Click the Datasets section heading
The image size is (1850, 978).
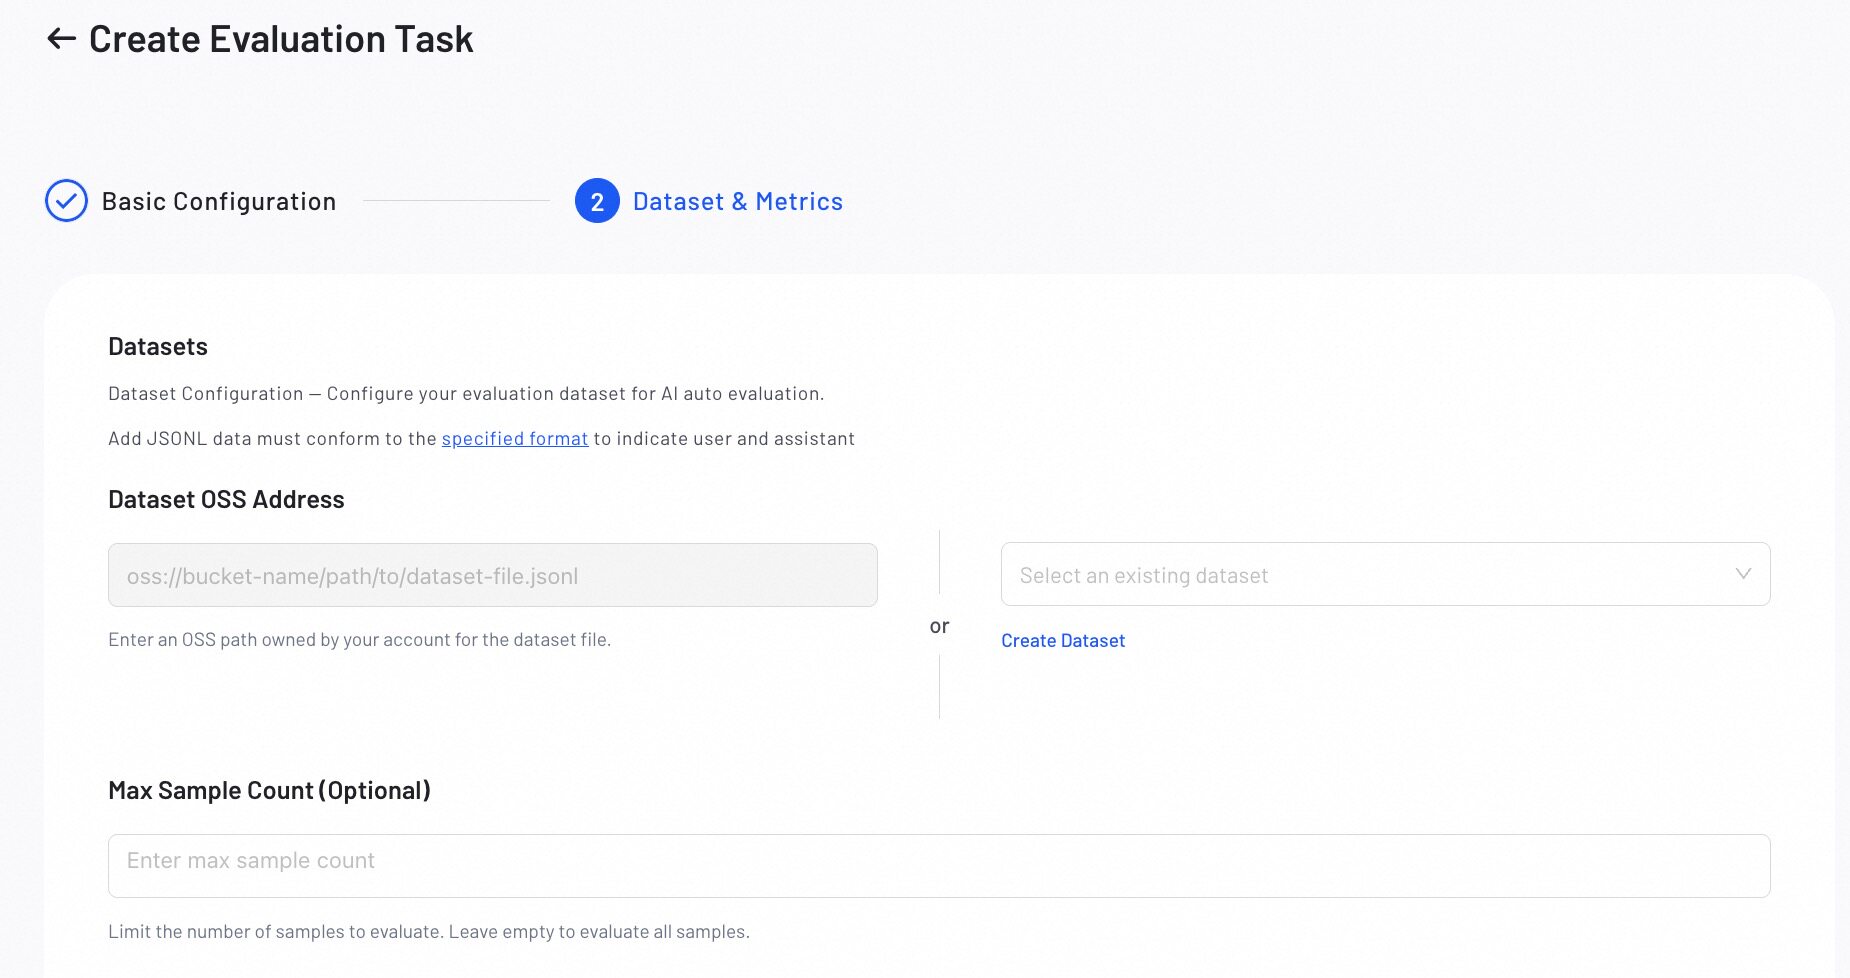coord(158,346)
